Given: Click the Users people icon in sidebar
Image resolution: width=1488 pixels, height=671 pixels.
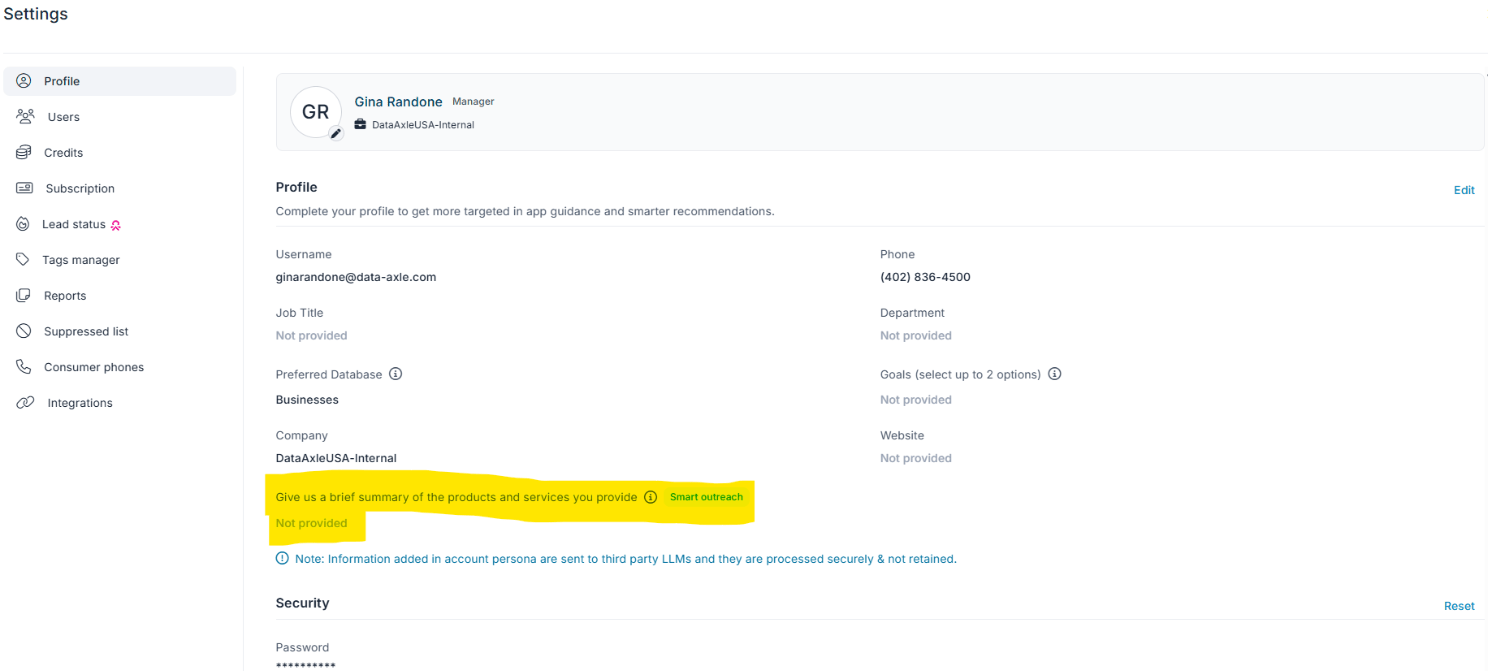Looking at the screenshot, I should tap(25, 117).
